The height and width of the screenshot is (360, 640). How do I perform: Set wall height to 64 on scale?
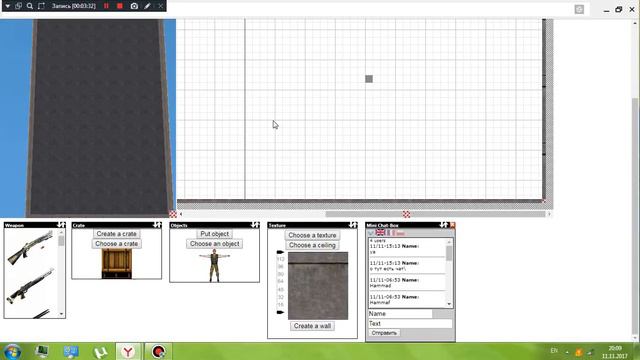pyautogui.click(x=280, y=281)
